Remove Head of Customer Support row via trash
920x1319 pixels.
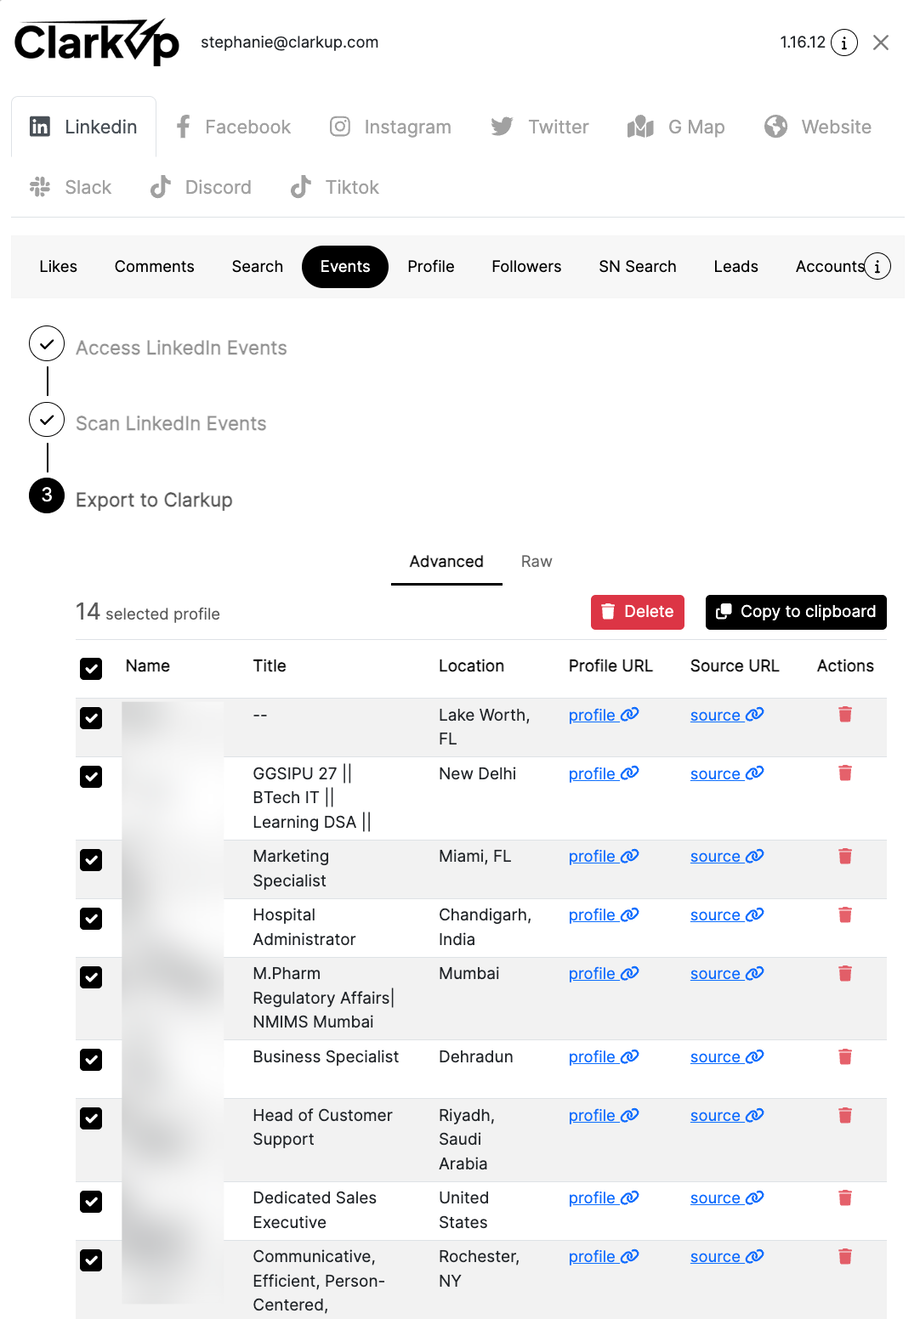click(845, 1115)
